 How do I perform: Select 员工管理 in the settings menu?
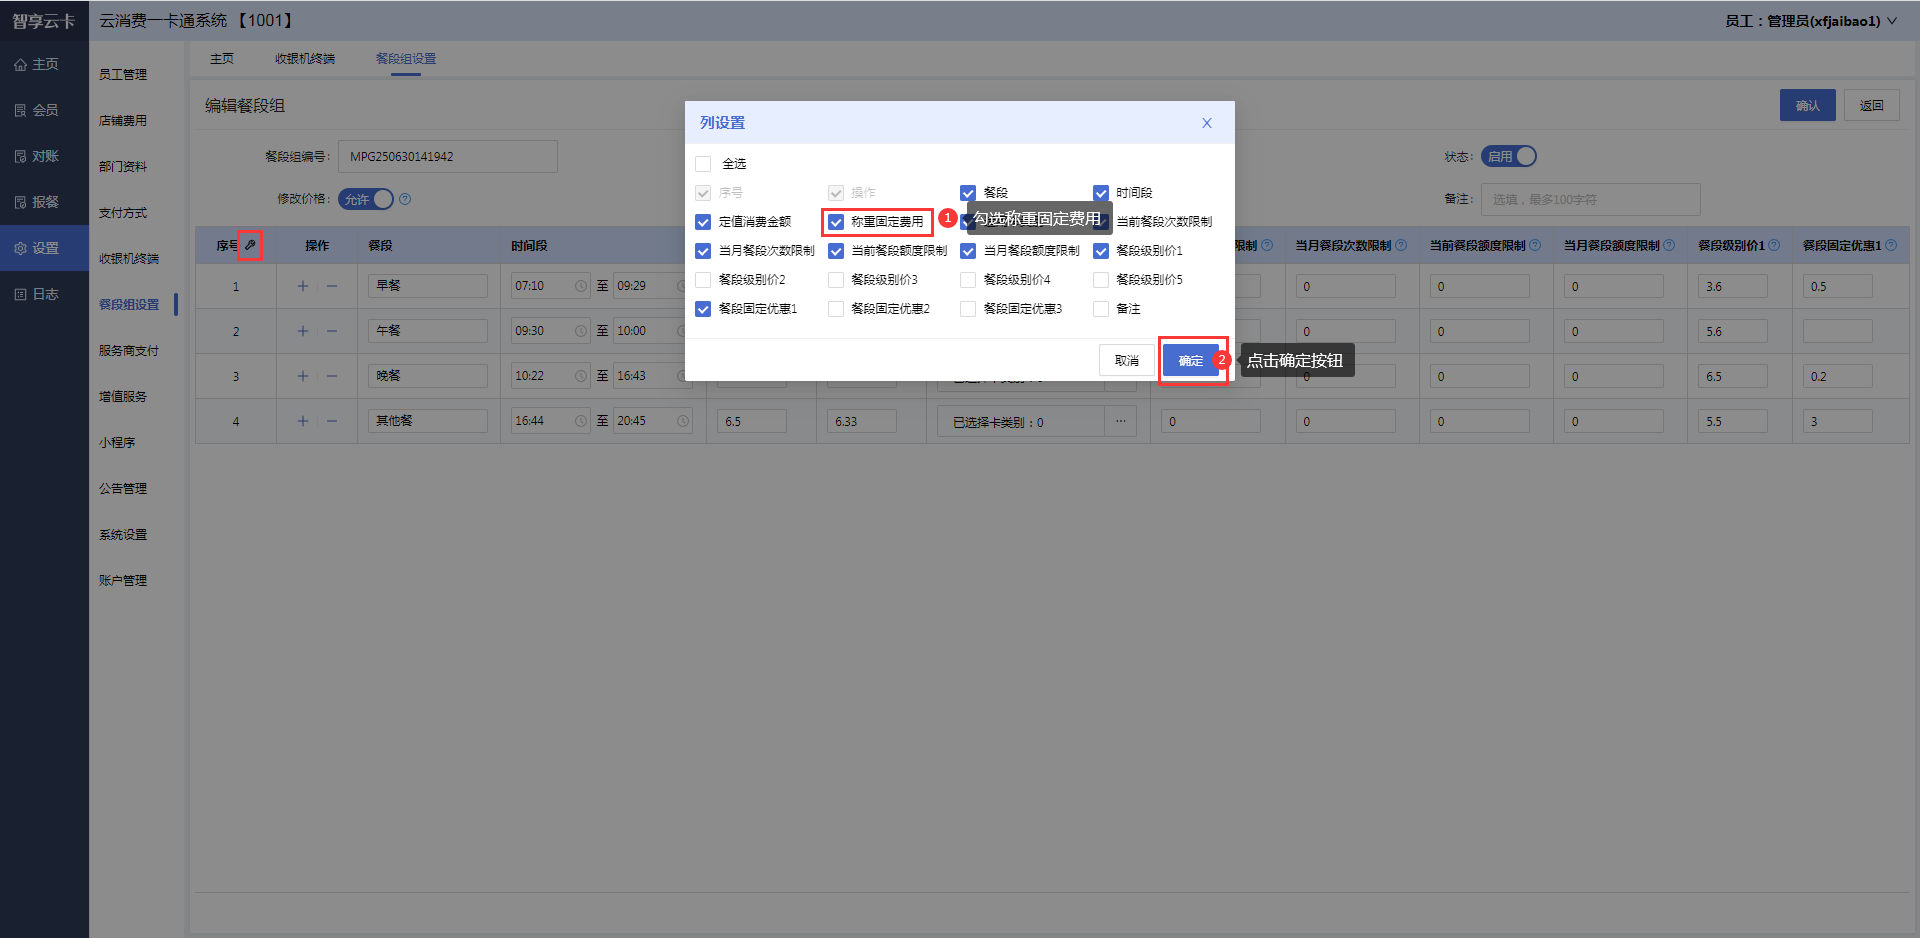(x=123, y=75)
